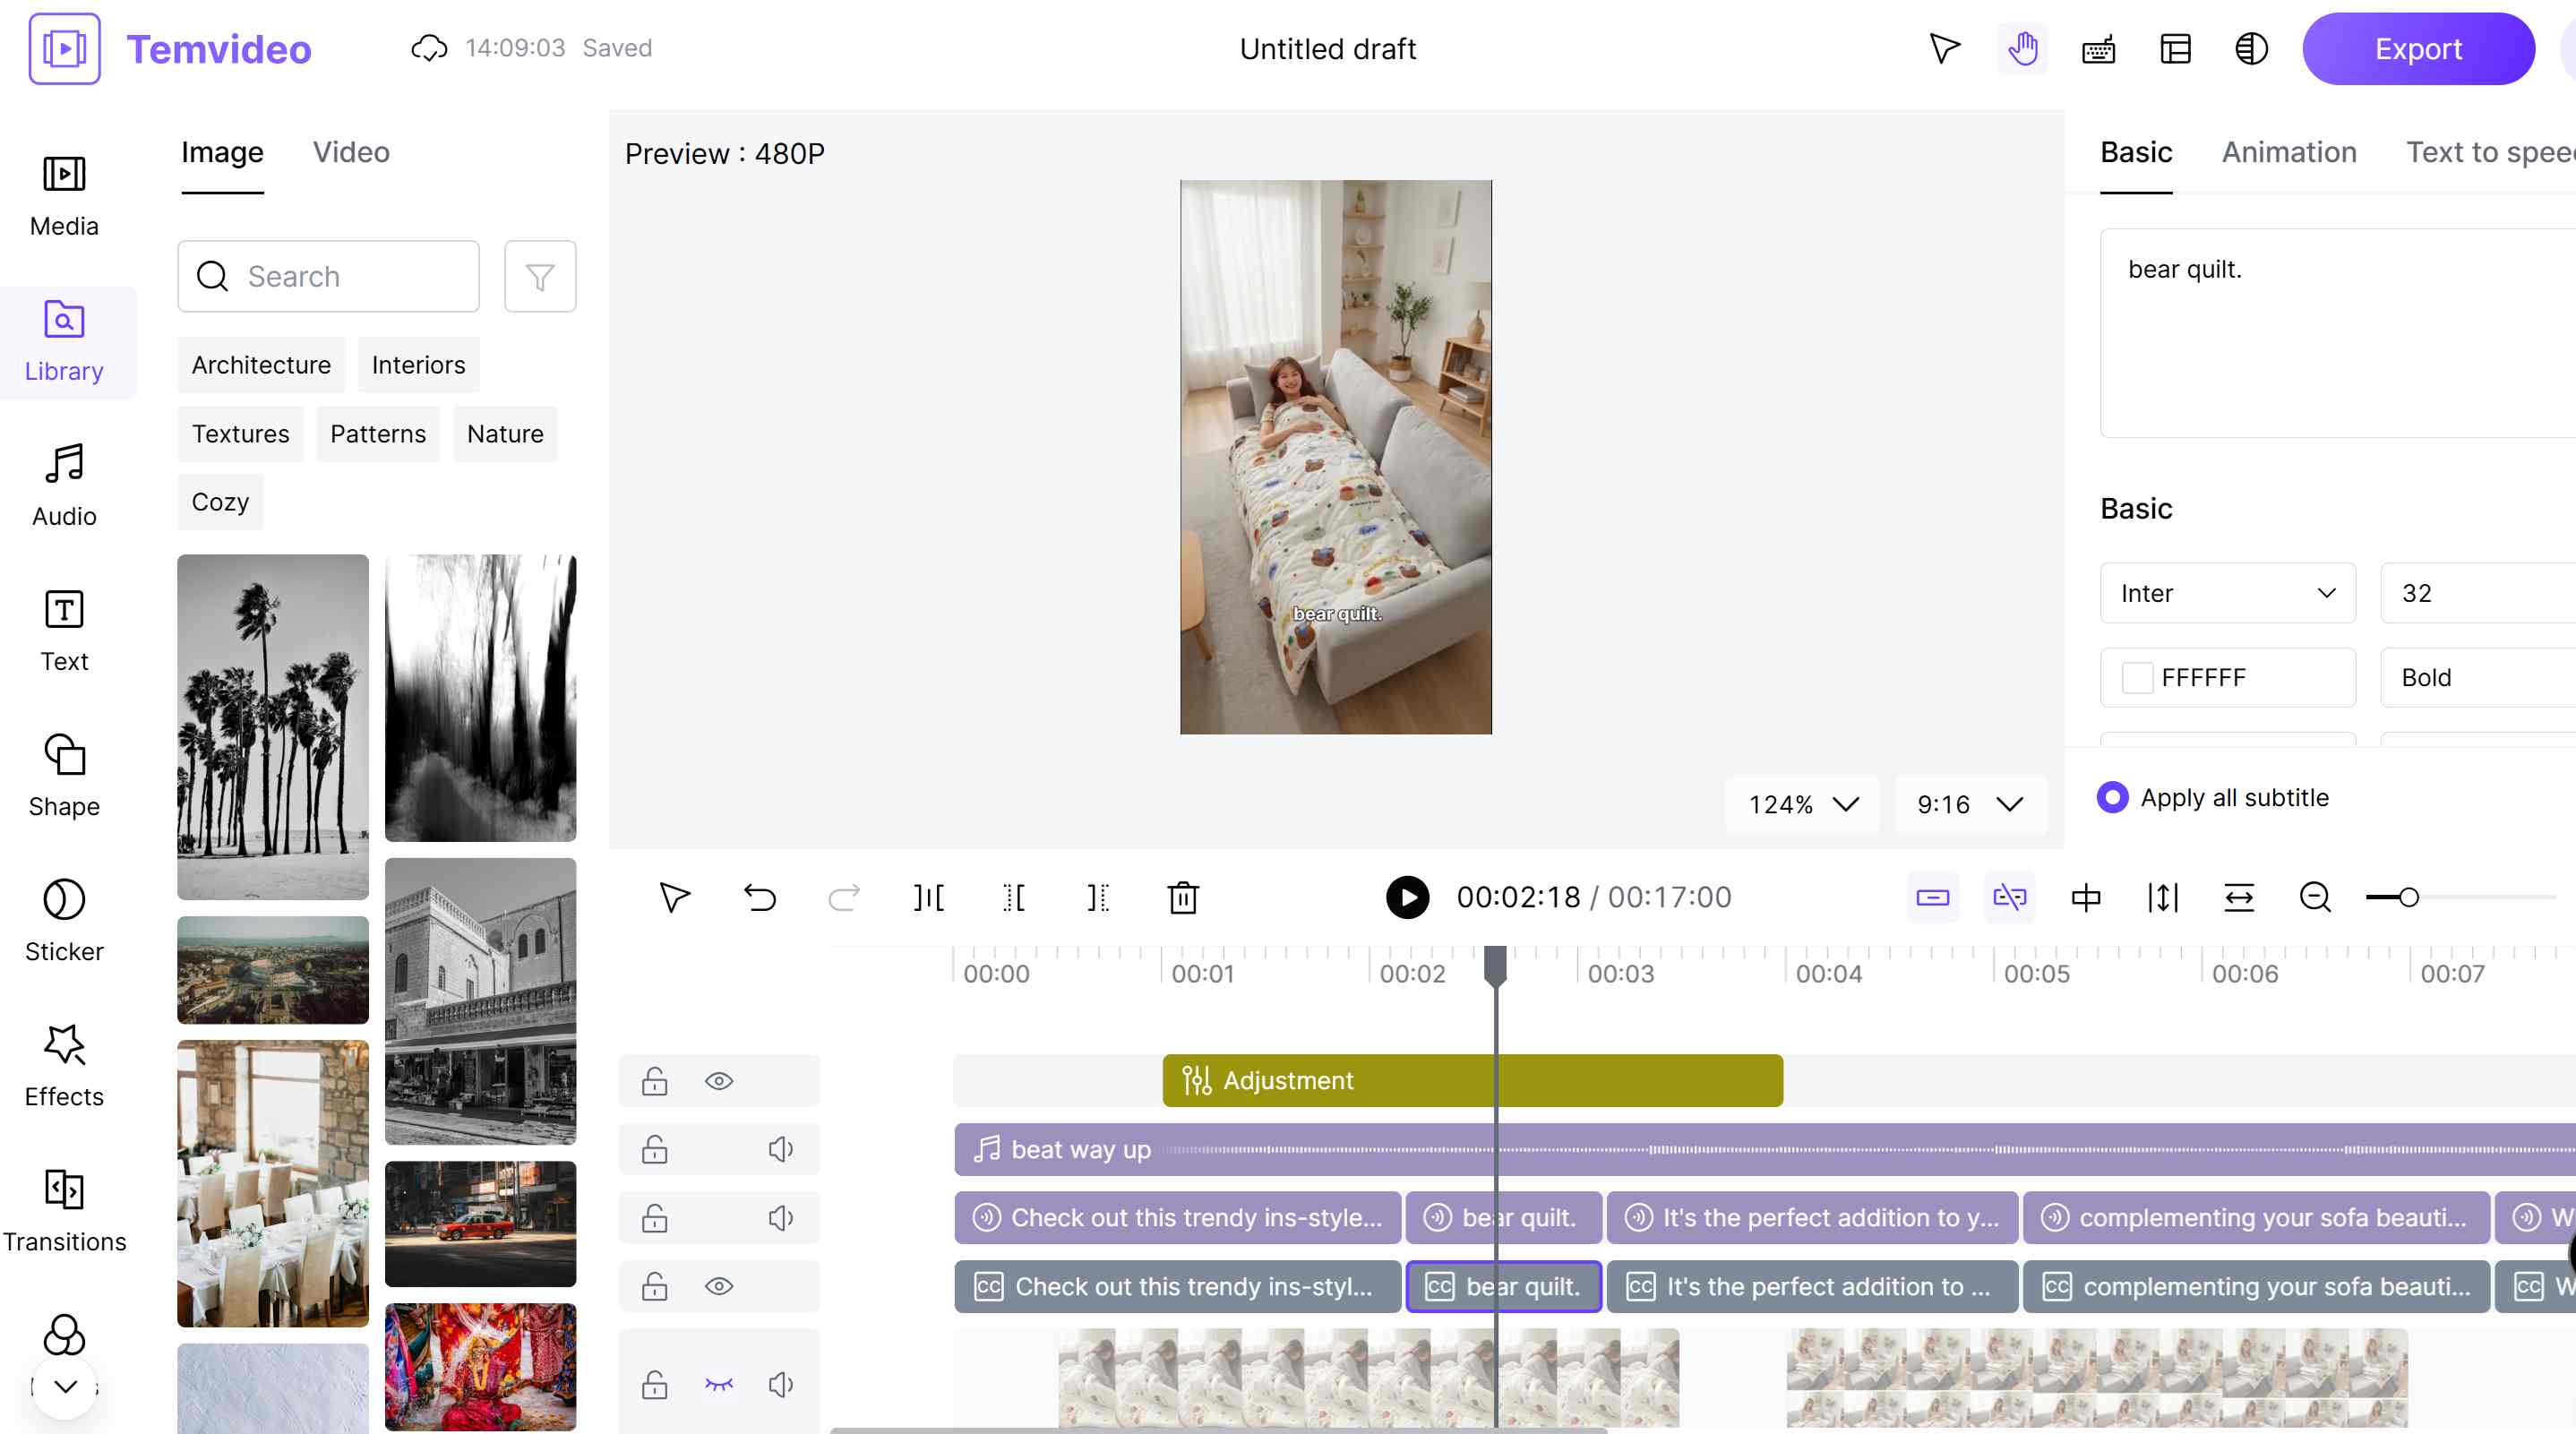Expand the 124% preview zoom dropdown
This screenshot has height=1434, width=2576.
click(x=1802, y=804)
